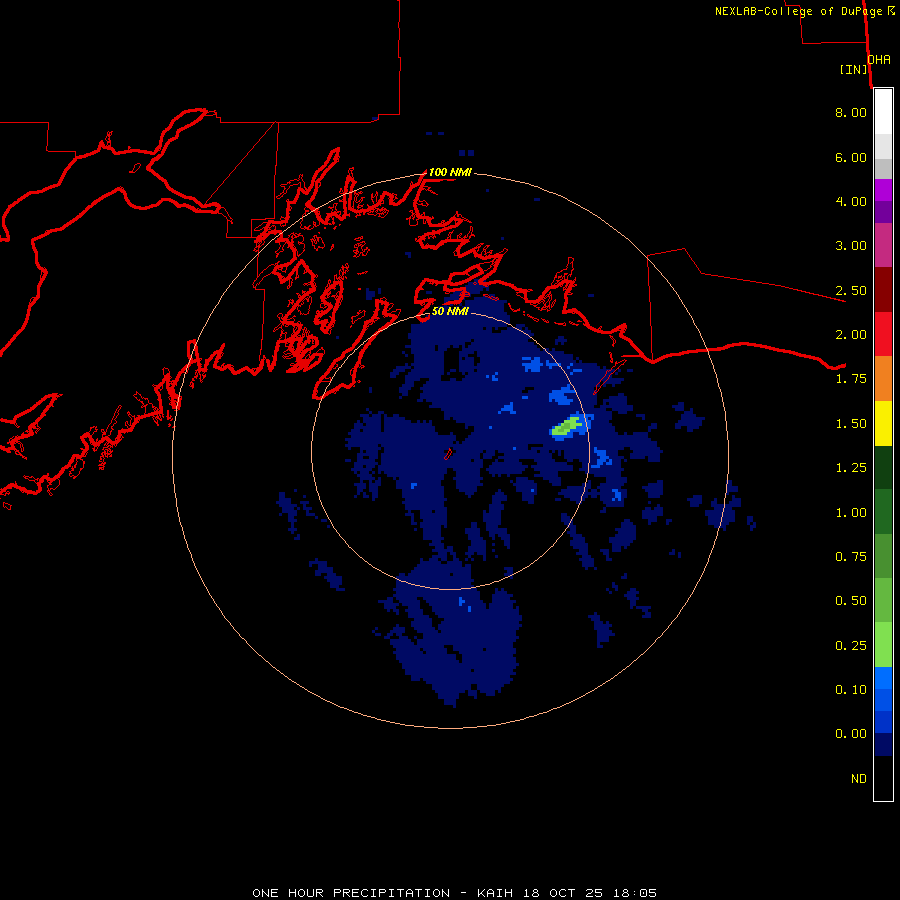Click the 8.00 legend value
900x900 pixels.
(x=851, y=112)
